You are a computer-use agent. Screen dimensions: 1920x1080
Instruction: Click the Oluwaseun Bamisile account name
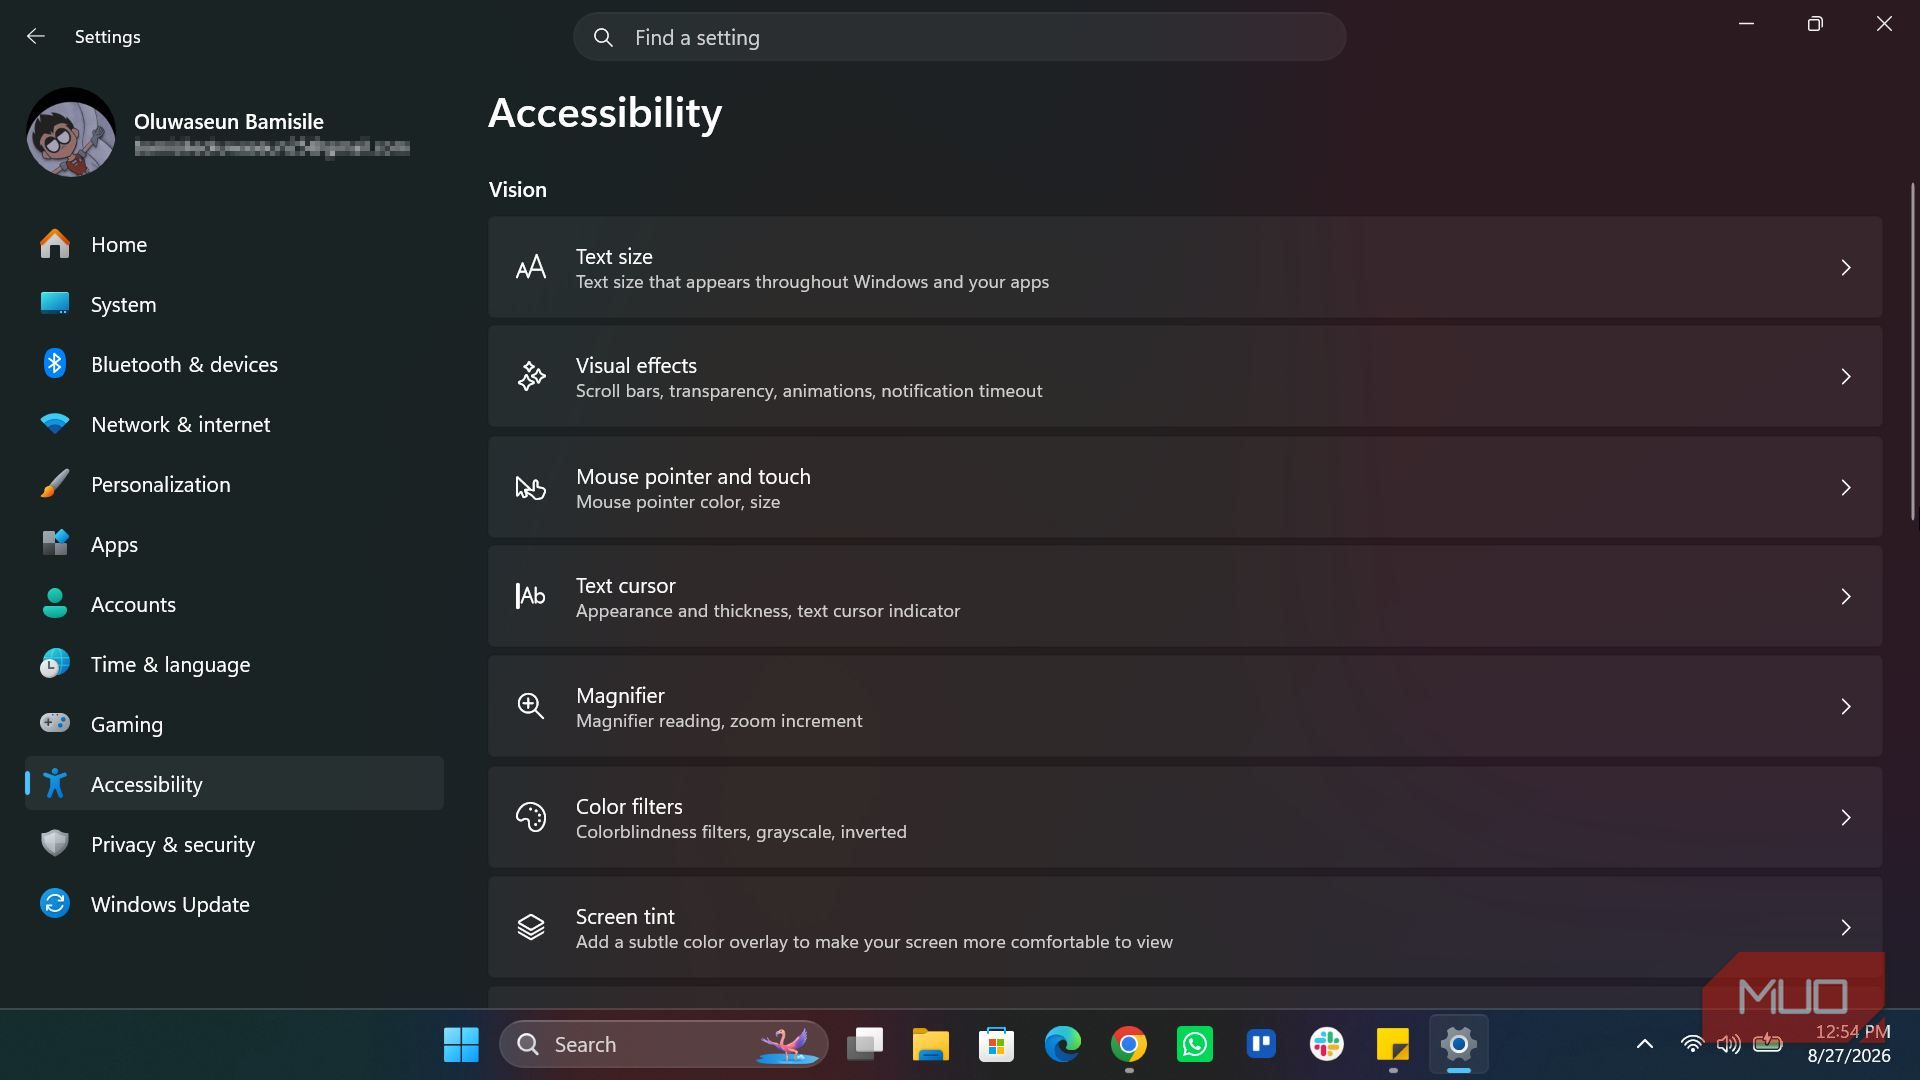pyautogui.click(x=229, y=121)
